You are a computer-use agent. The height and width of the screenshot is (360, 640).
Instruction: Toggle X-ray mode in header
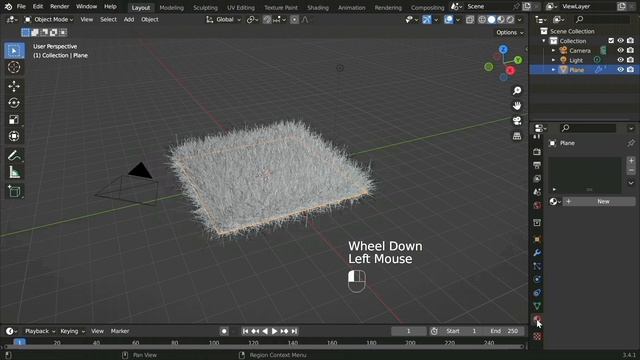(470, 20)
